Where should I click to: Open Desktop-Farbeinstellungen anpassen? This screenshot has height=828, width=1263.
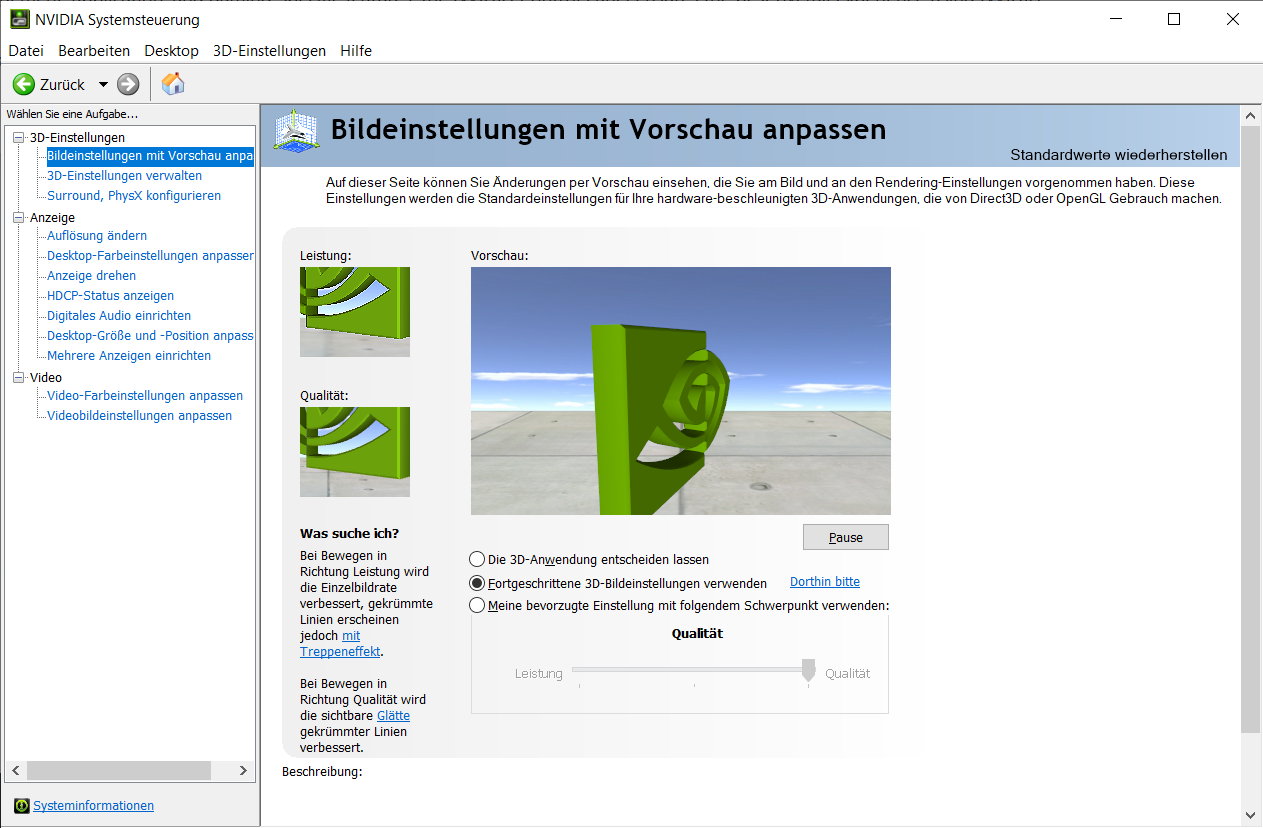tap(150, 256)
